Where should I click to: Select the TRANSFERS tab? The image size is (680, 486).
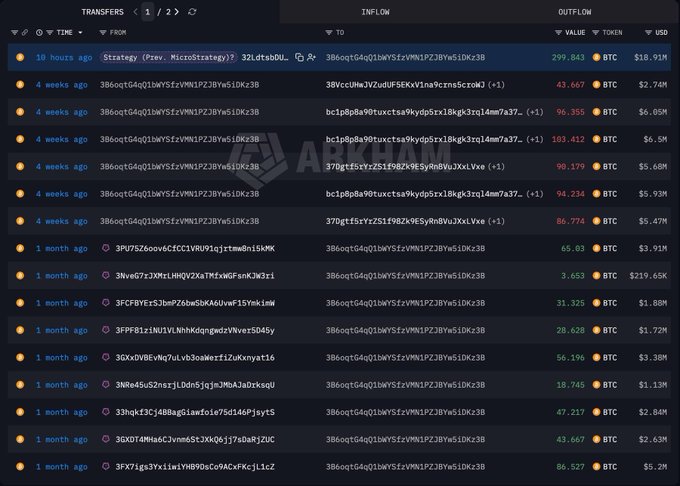coord(103,12)
